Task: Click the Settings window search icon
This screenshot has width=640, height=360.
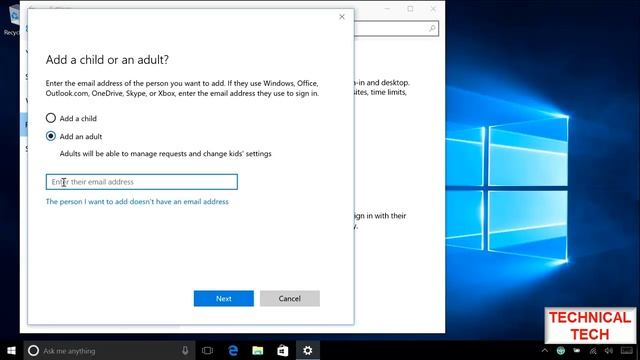Action: tap(432, 28)
